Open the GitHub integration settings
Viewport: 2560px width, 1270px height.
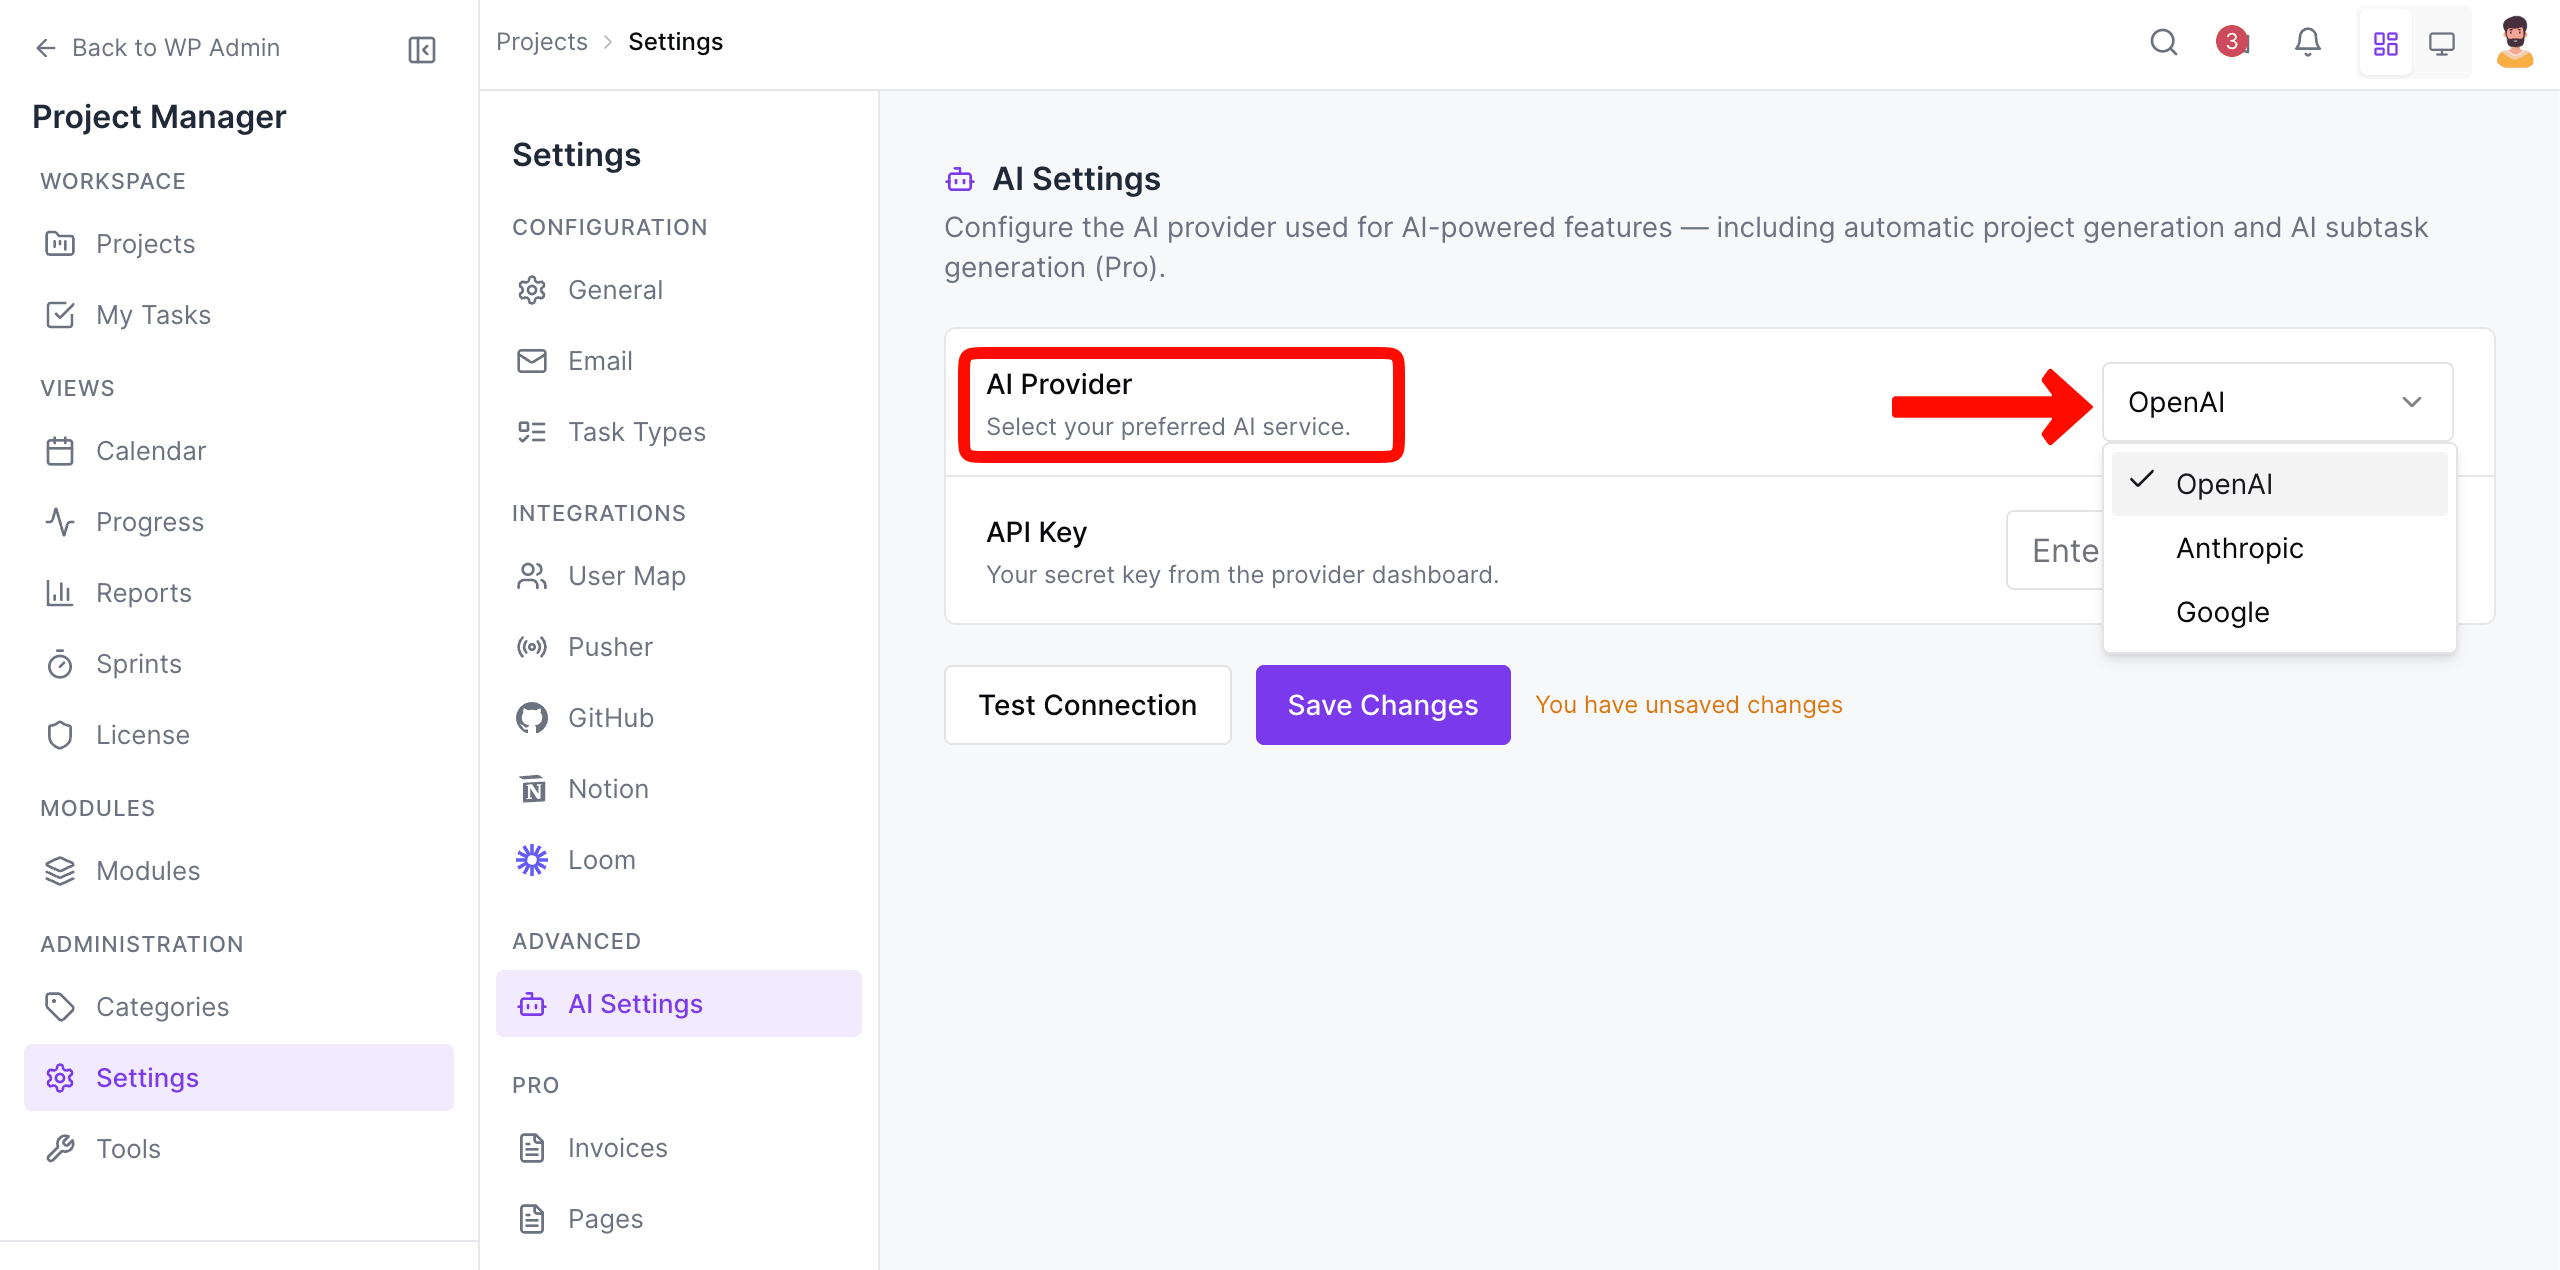pos(609,717)
